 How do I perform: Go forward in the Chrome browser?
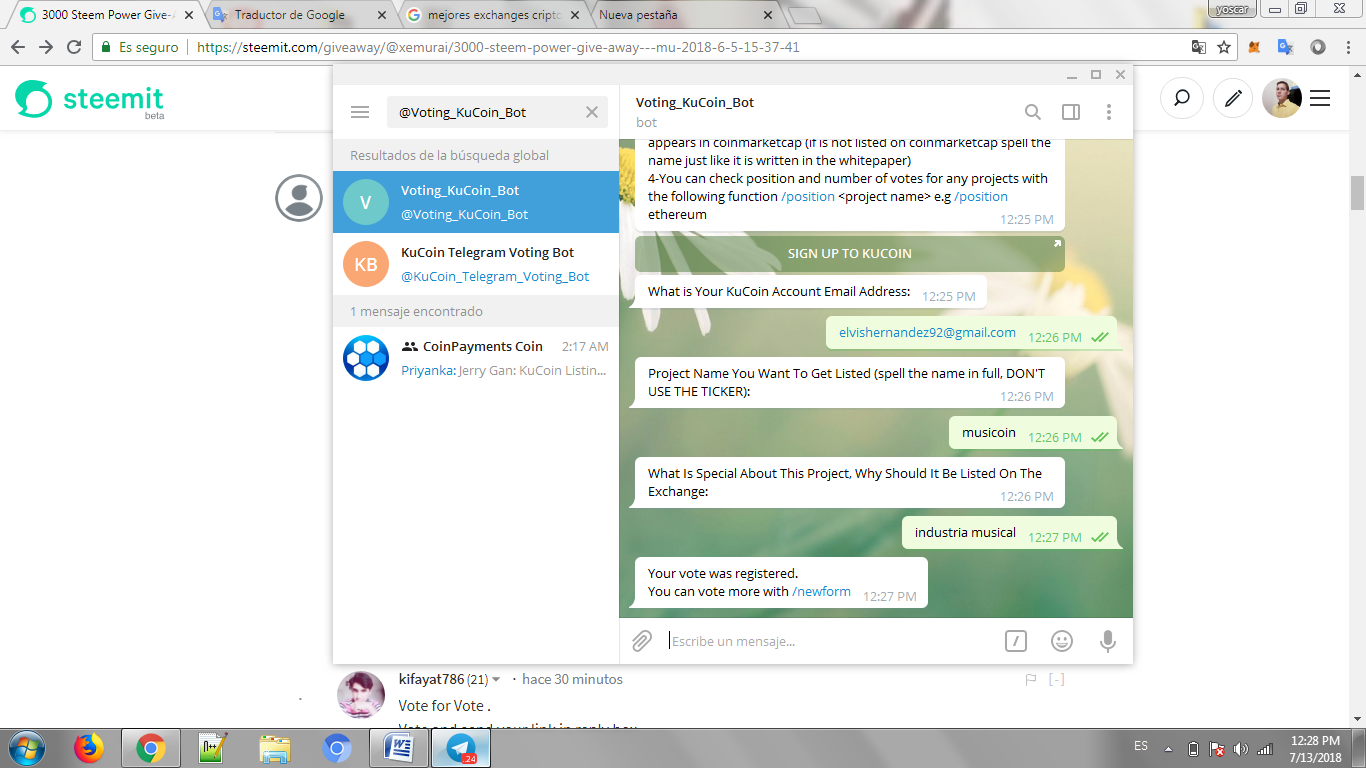click(46, 47)
